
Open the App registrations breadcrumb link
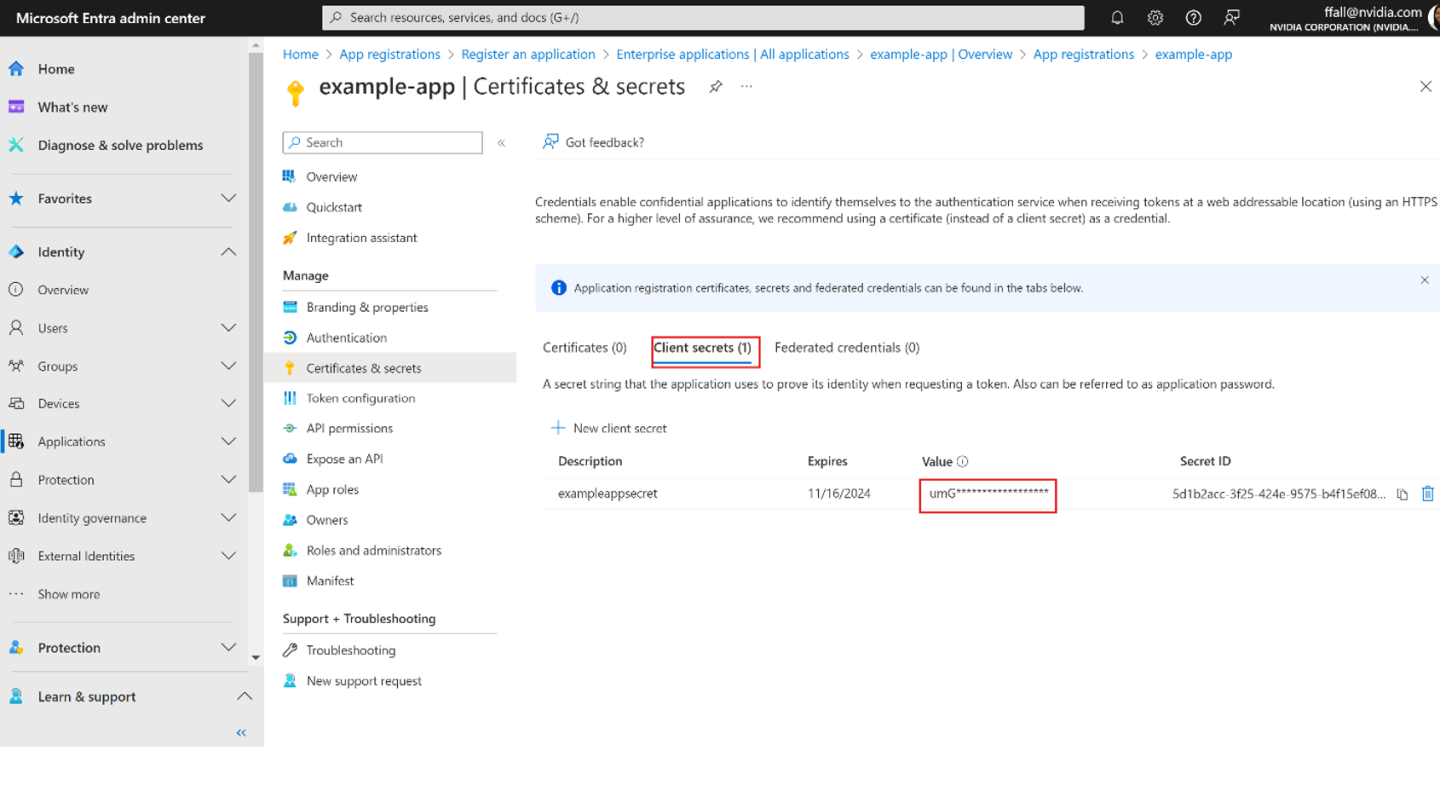pos(389,55)
